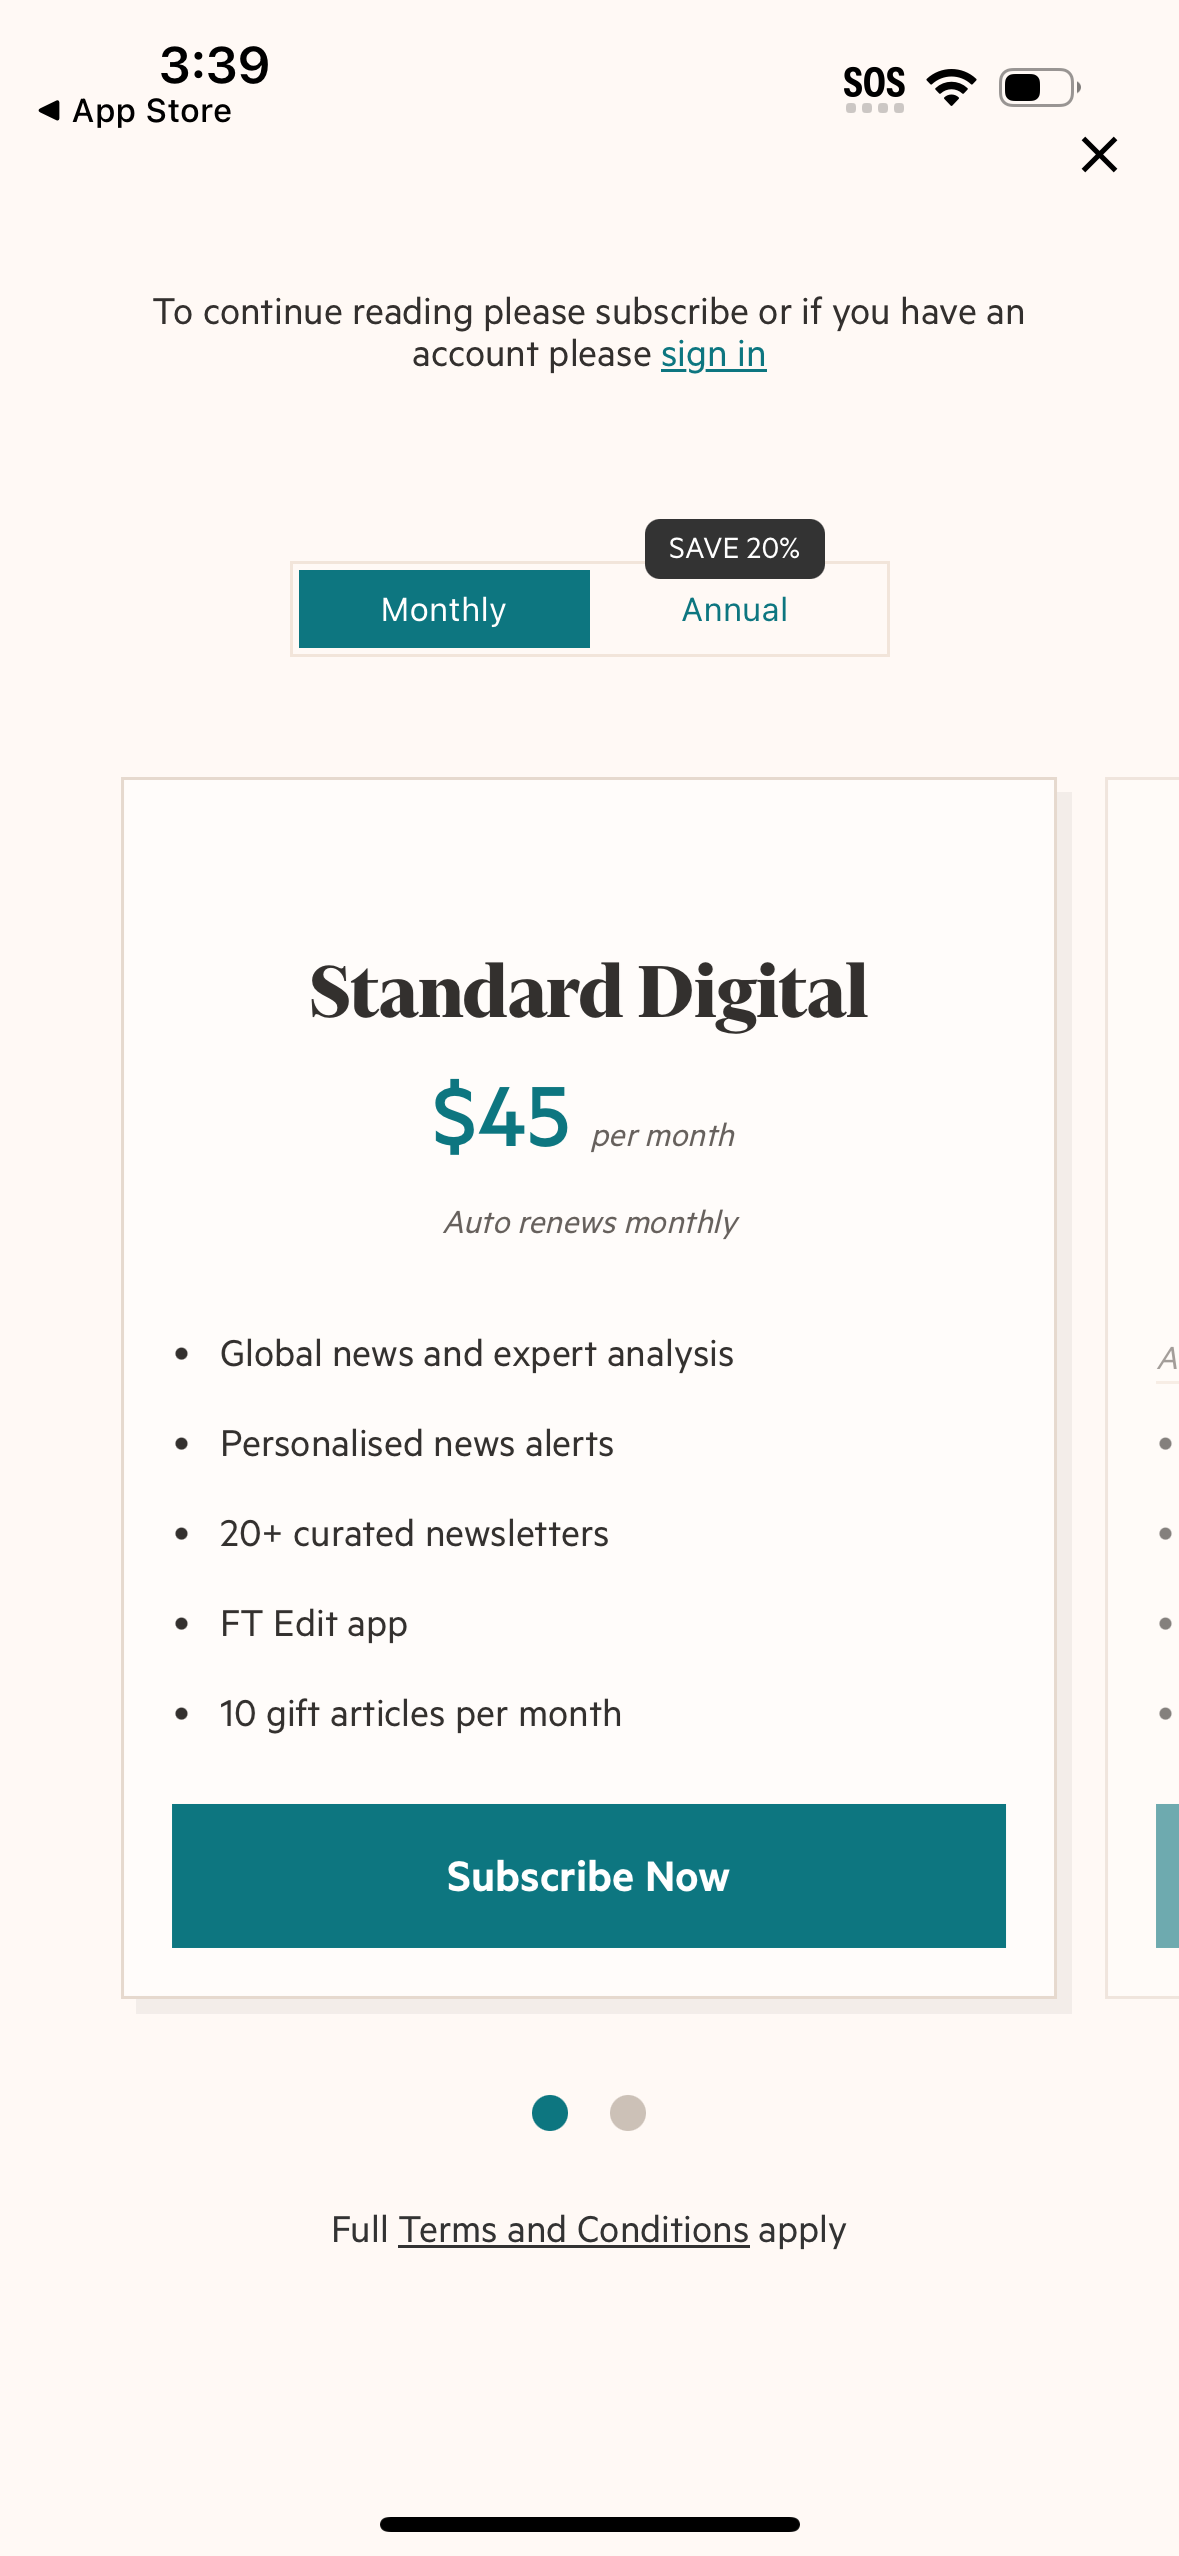Return to App Store via back chevron
The height and width of the screenshot is (2556, 1179).
(135, 110)
